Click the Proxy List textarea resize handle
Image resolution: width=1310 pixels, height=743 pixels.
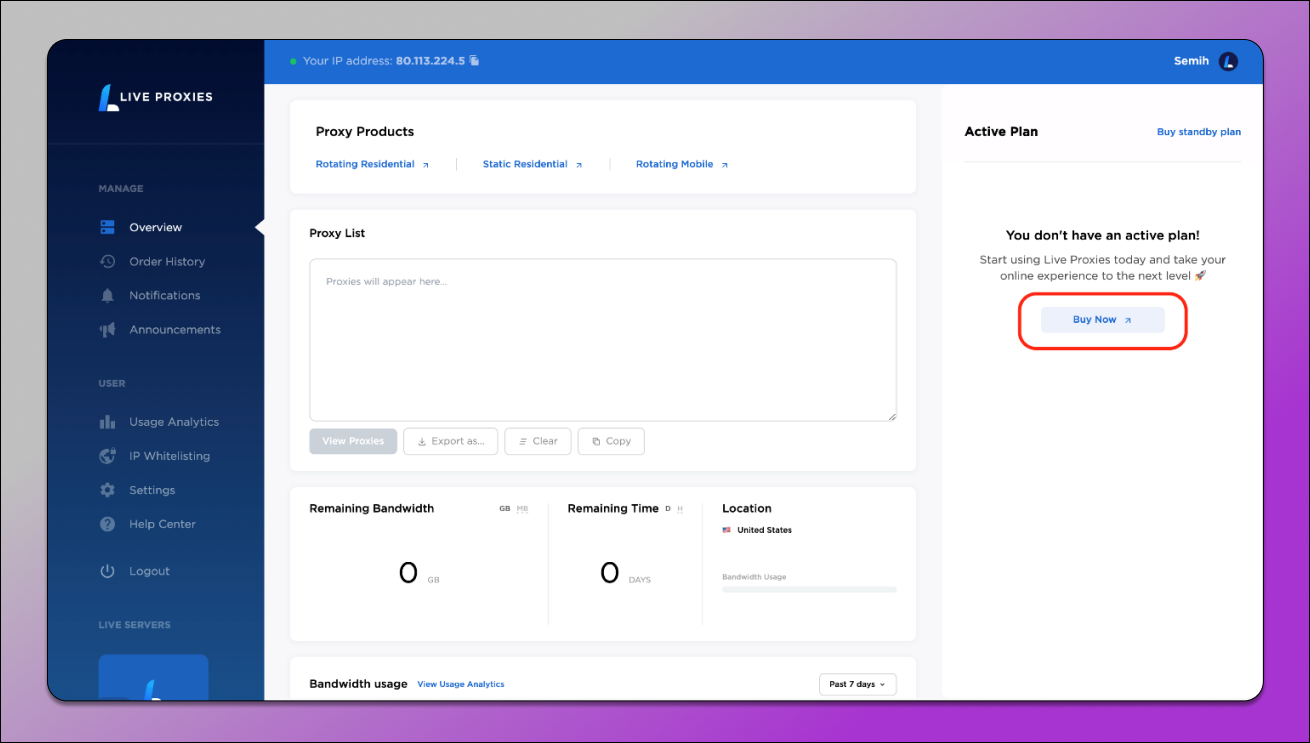(892, 416)
